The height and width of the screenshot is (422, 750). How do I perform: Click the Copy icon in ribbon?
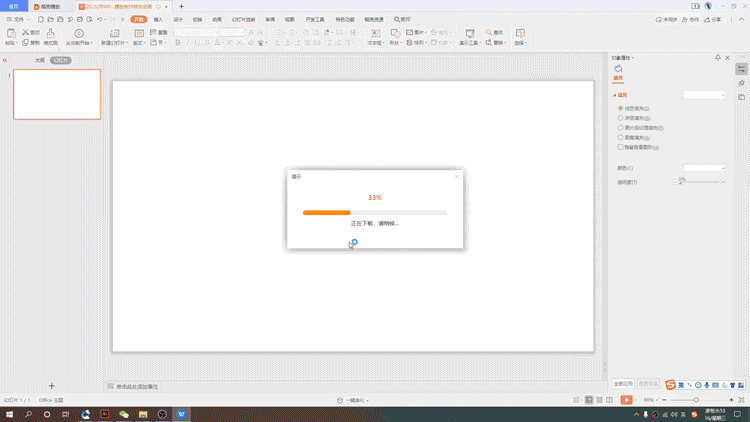[x=25, y=43]
